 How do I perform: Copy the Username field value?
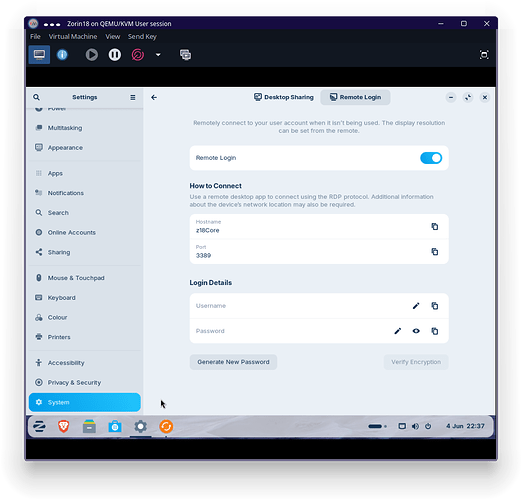pyautogui.click(x=434, y=306)
